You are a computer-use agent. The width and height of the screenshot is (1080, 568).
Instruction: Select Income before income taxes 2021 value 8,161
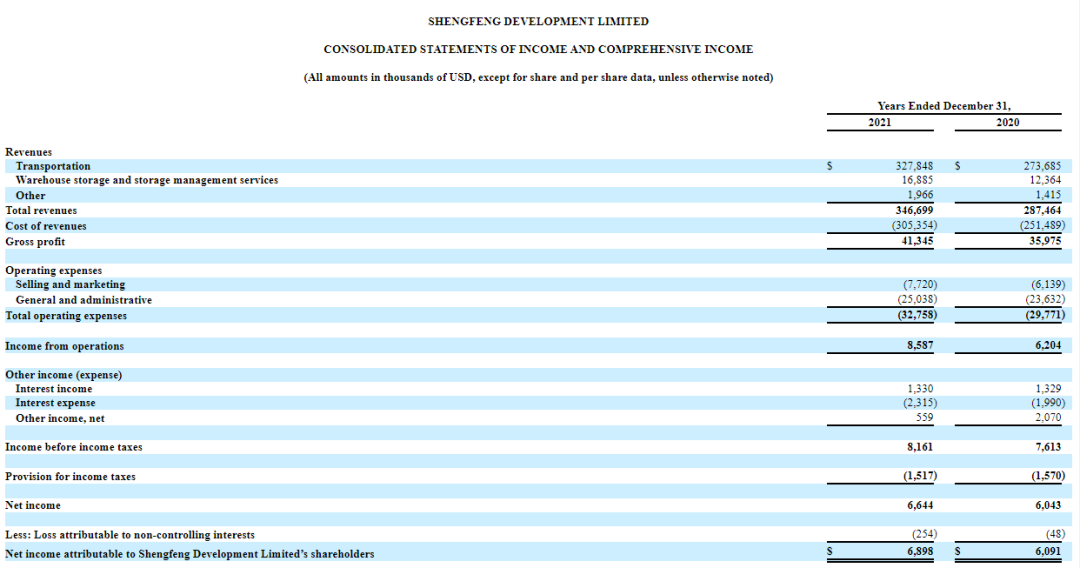pos(920,447)
